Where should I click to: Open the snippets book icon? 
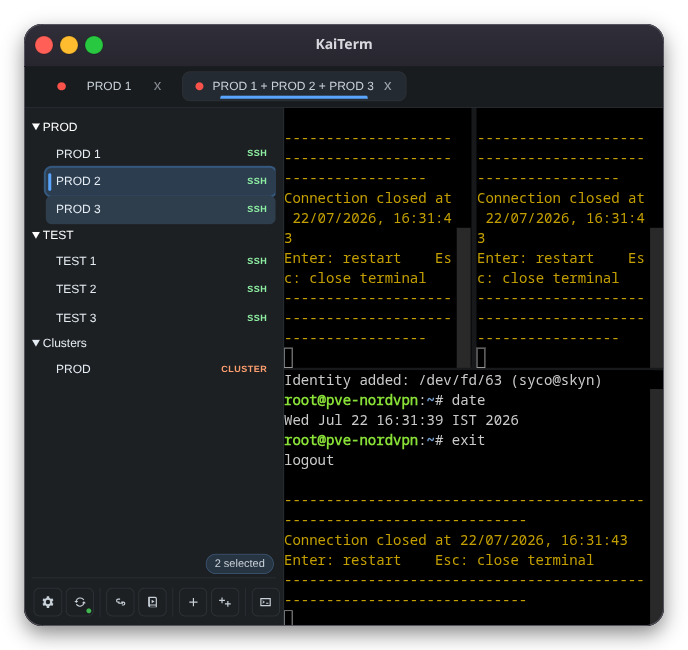152,602
